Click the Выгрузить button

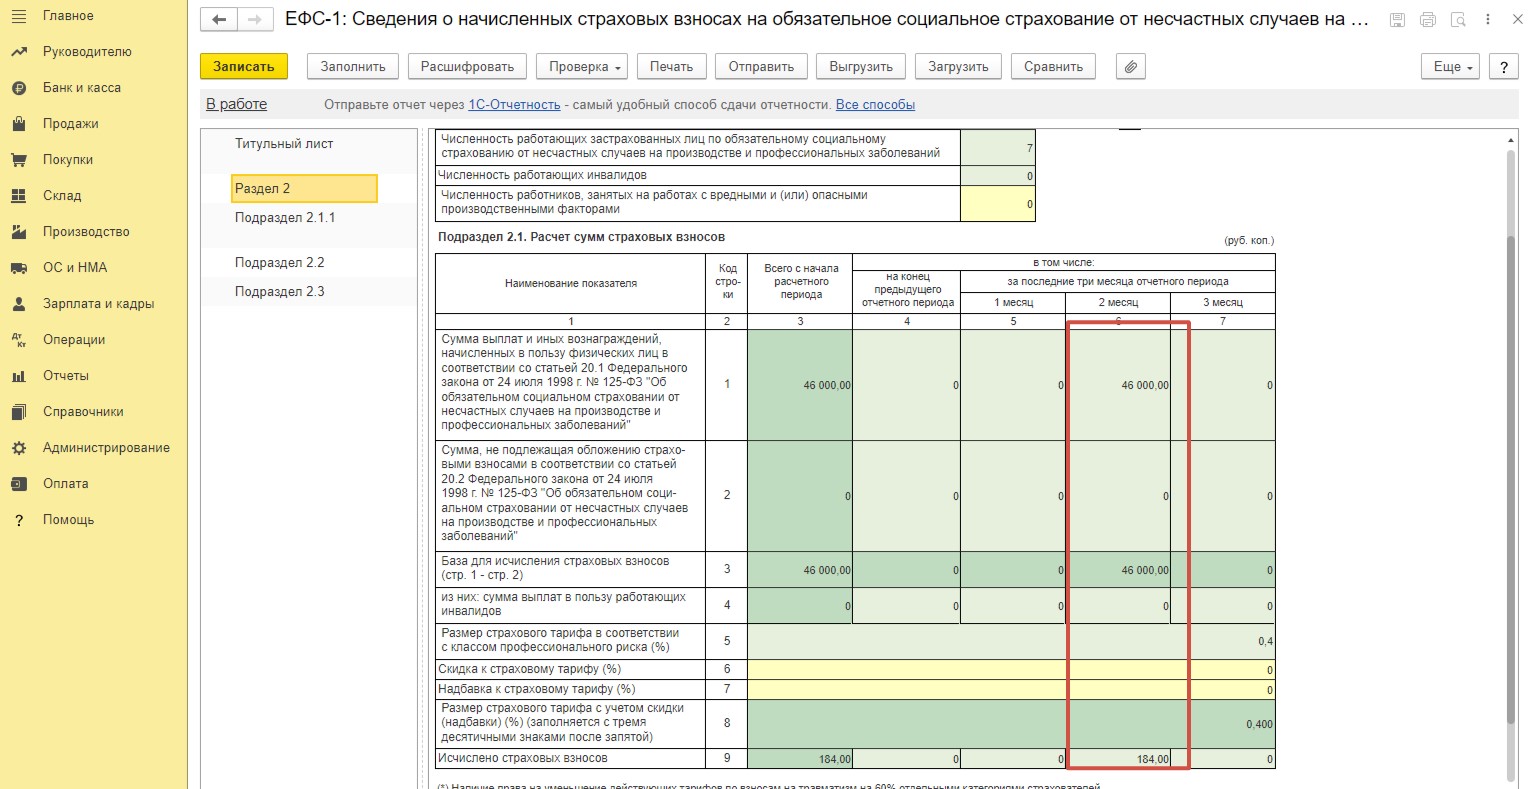[861, 67]
